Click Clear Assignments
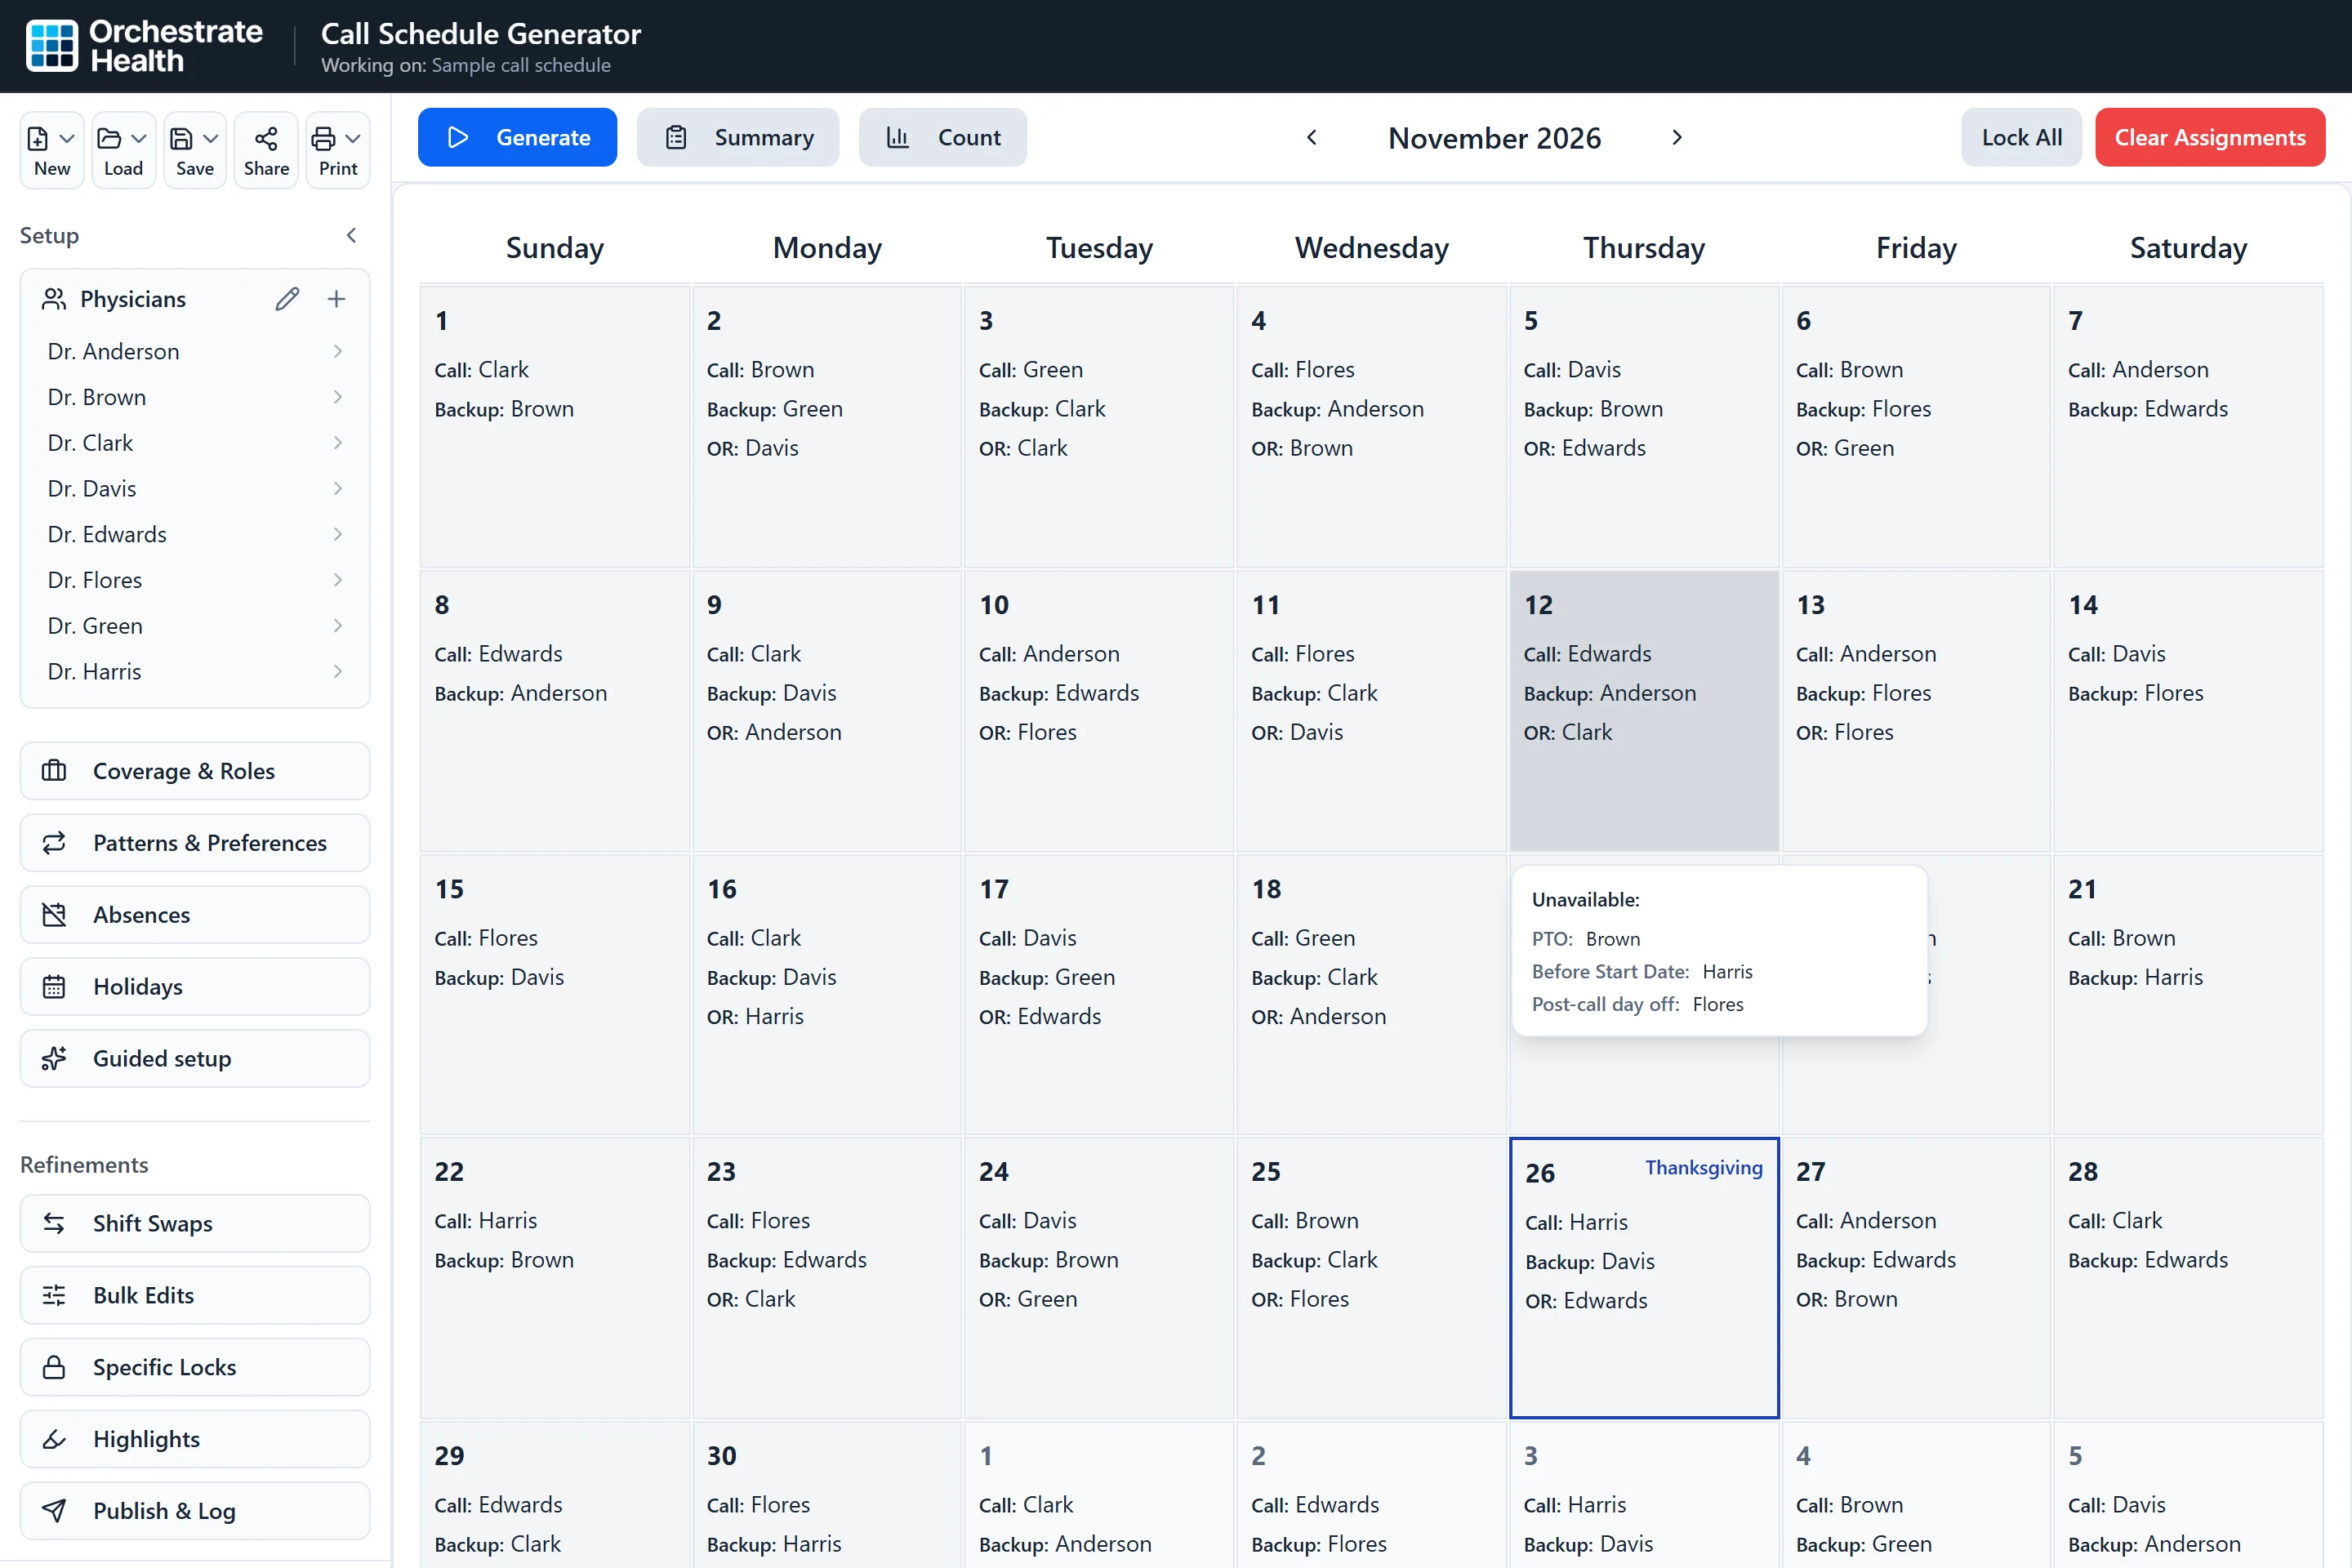 [x=2210, y=137]
